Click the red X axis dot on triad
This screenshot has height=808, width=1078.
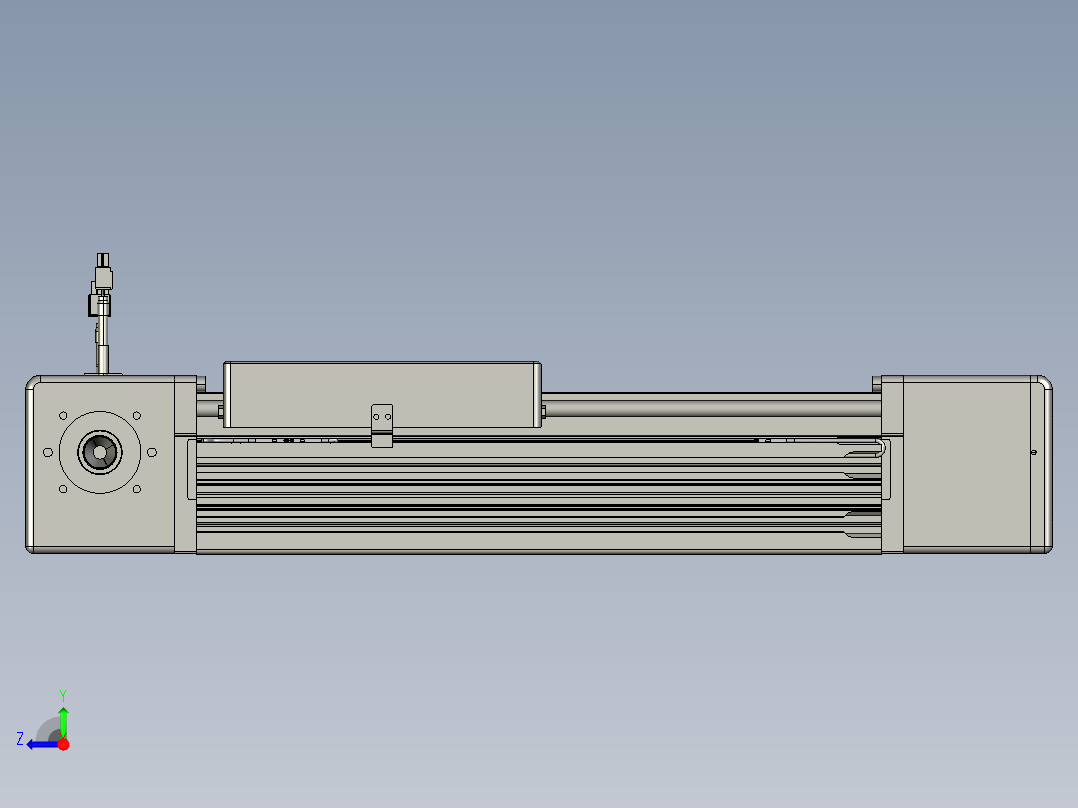(x=64, y=745)
